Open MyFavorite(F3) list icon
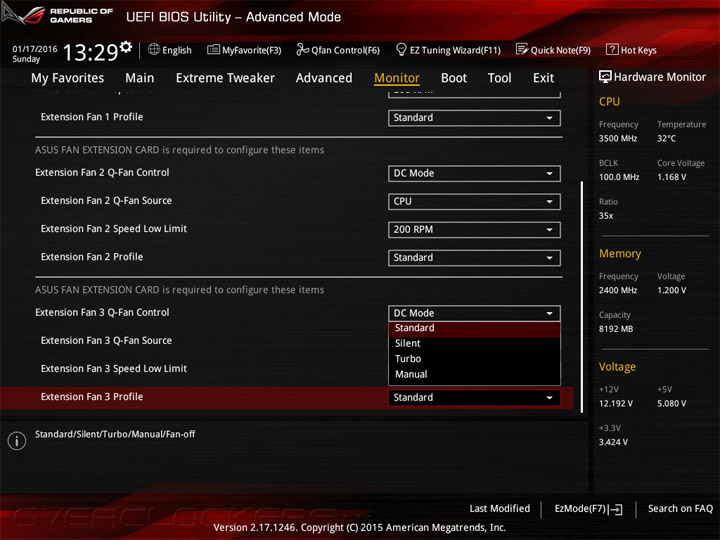The image size is (720, 540). (x=213, y=50)
